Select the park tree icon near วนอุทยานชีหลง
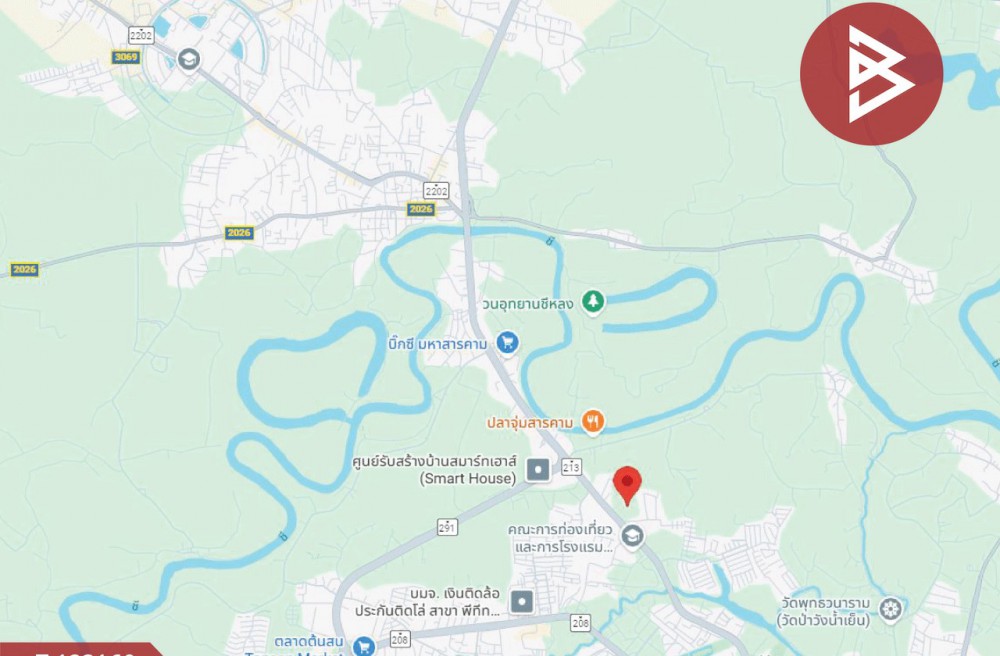 click(593, 302)
